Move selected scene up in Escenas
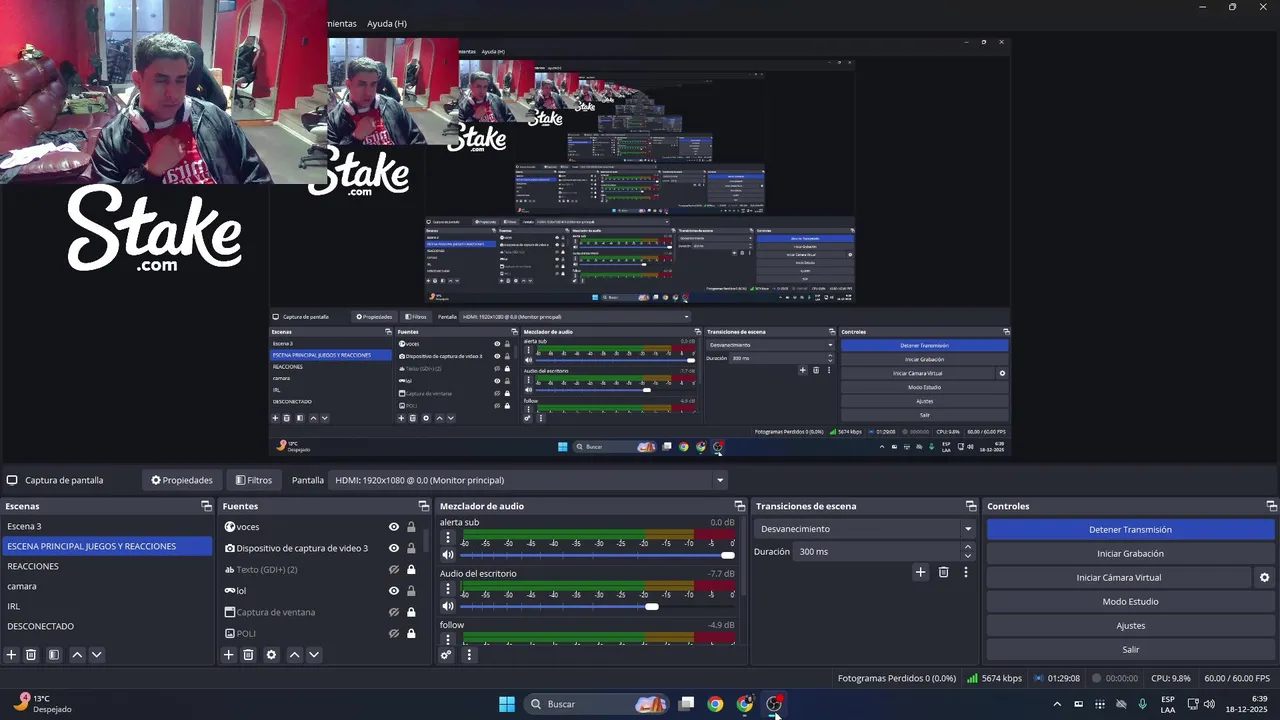The width and height of the screenshot is (1280, 720). pos(77,655)
